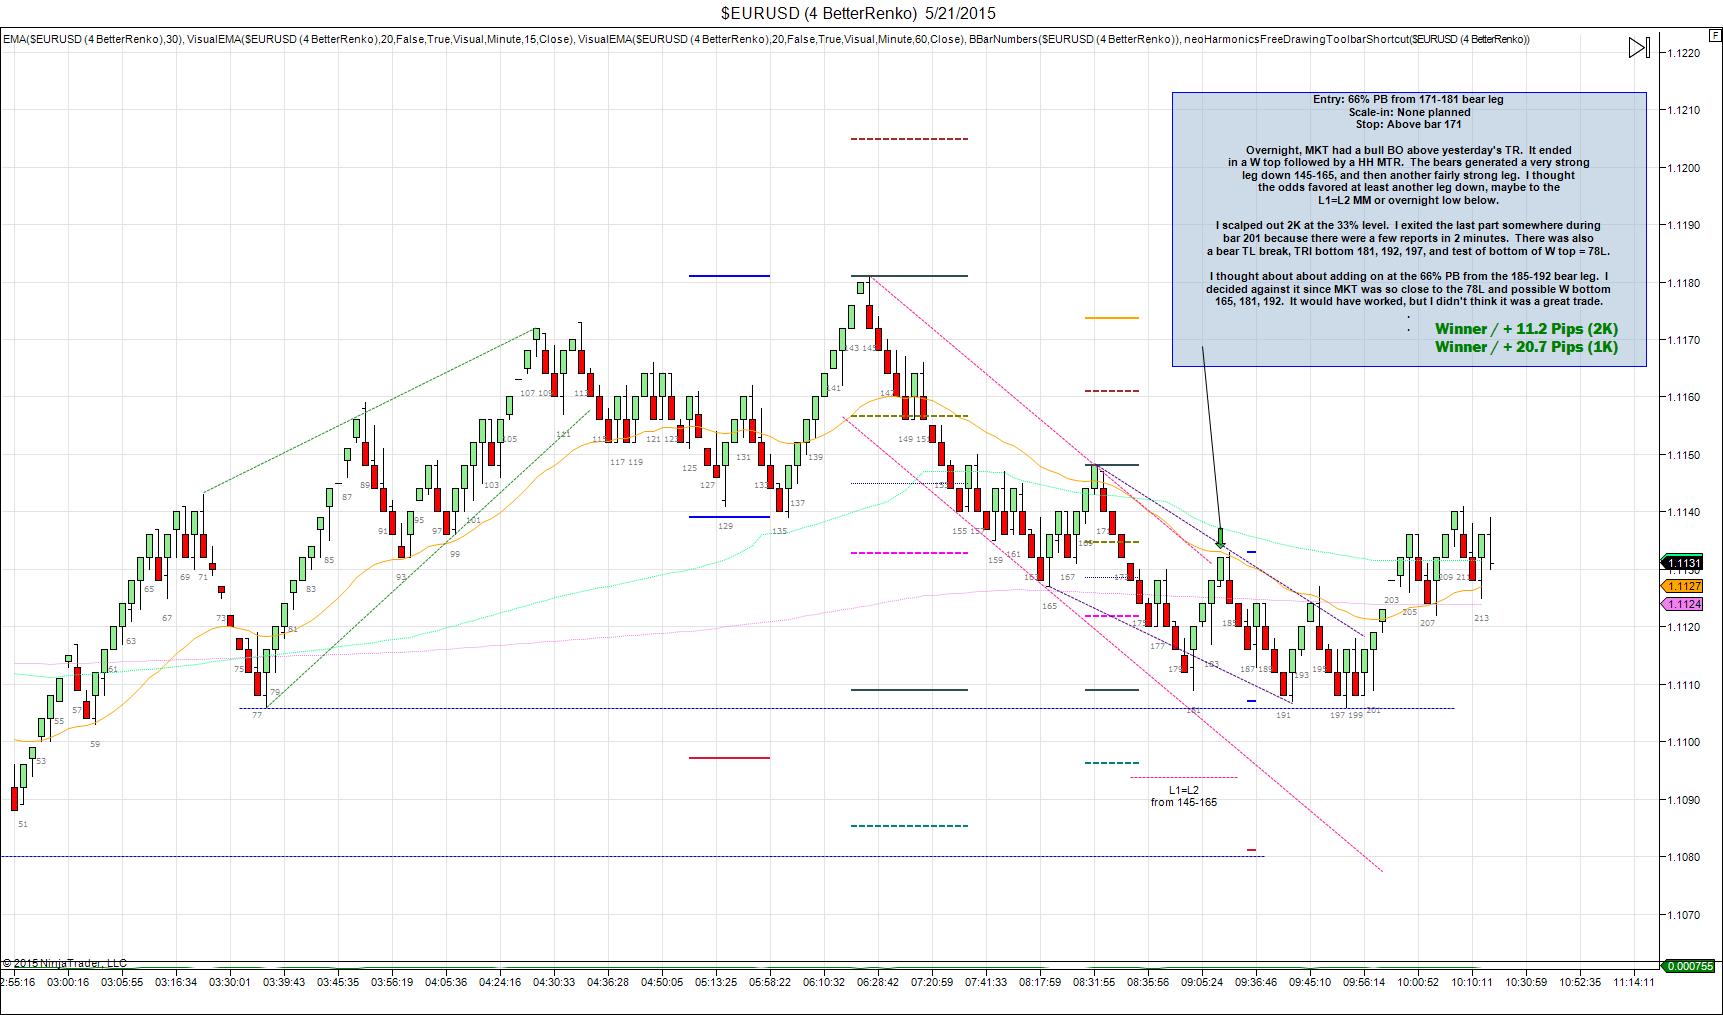The width and height of the screenshot is (1723, 1015).
Task: Click the 03:30:01 time axis label
Action: (x=230, y=982)
